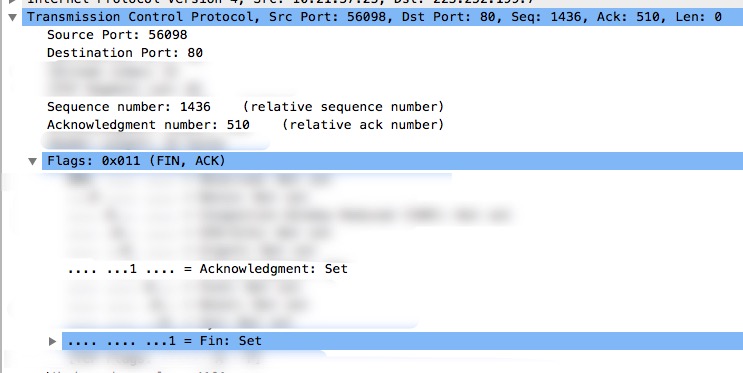Select the longest blurred line under Flags
Screen dimensions: 743x373
(288, 215)
